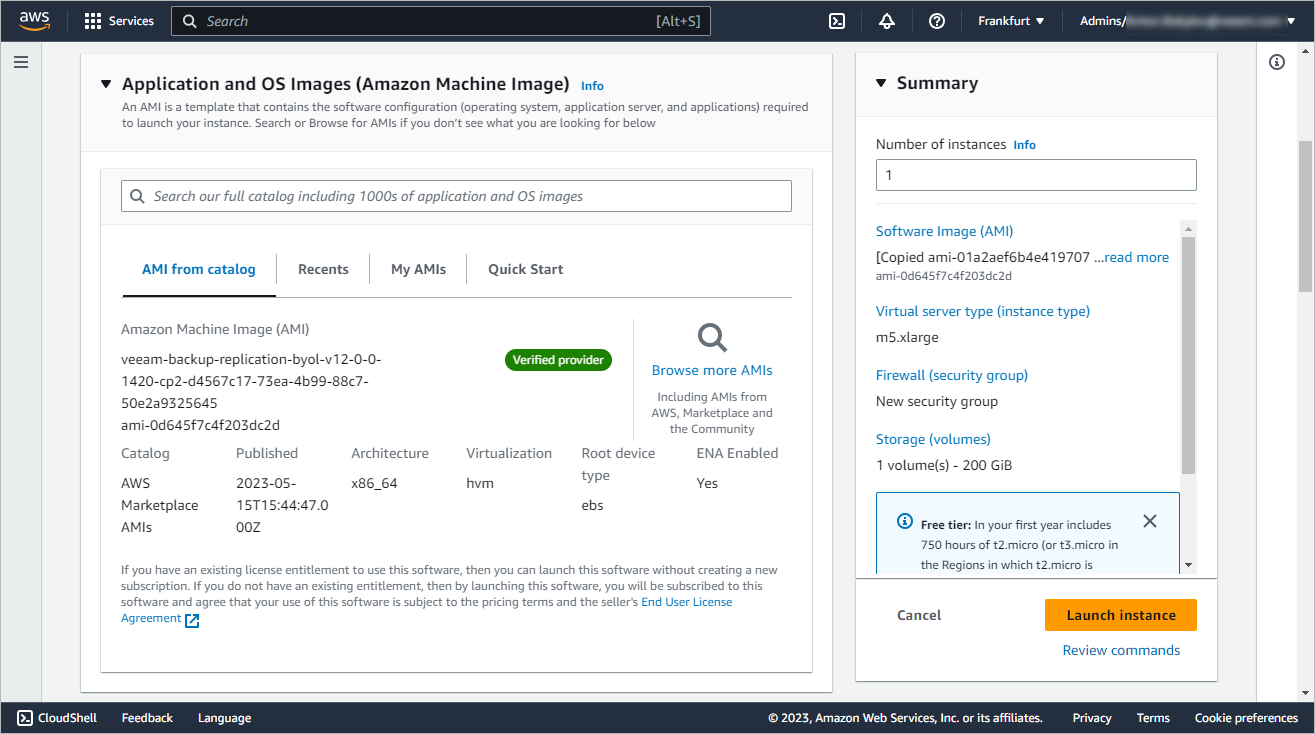Open Feedback in the footer
1315x734 pixels.
click(x=147, y=718)
